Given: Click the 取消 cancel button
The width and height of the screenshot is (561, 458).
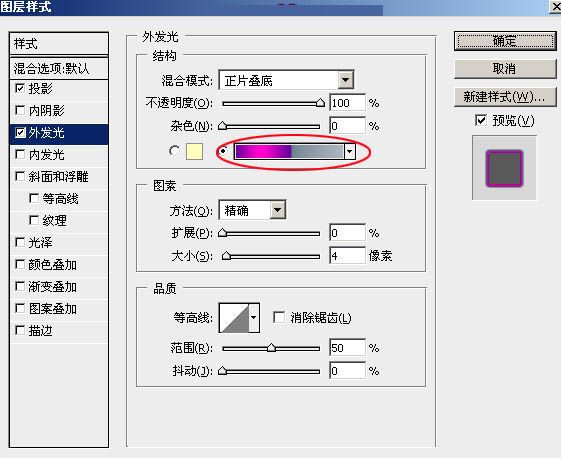Looking at the screenshot, I should point(505,68).
